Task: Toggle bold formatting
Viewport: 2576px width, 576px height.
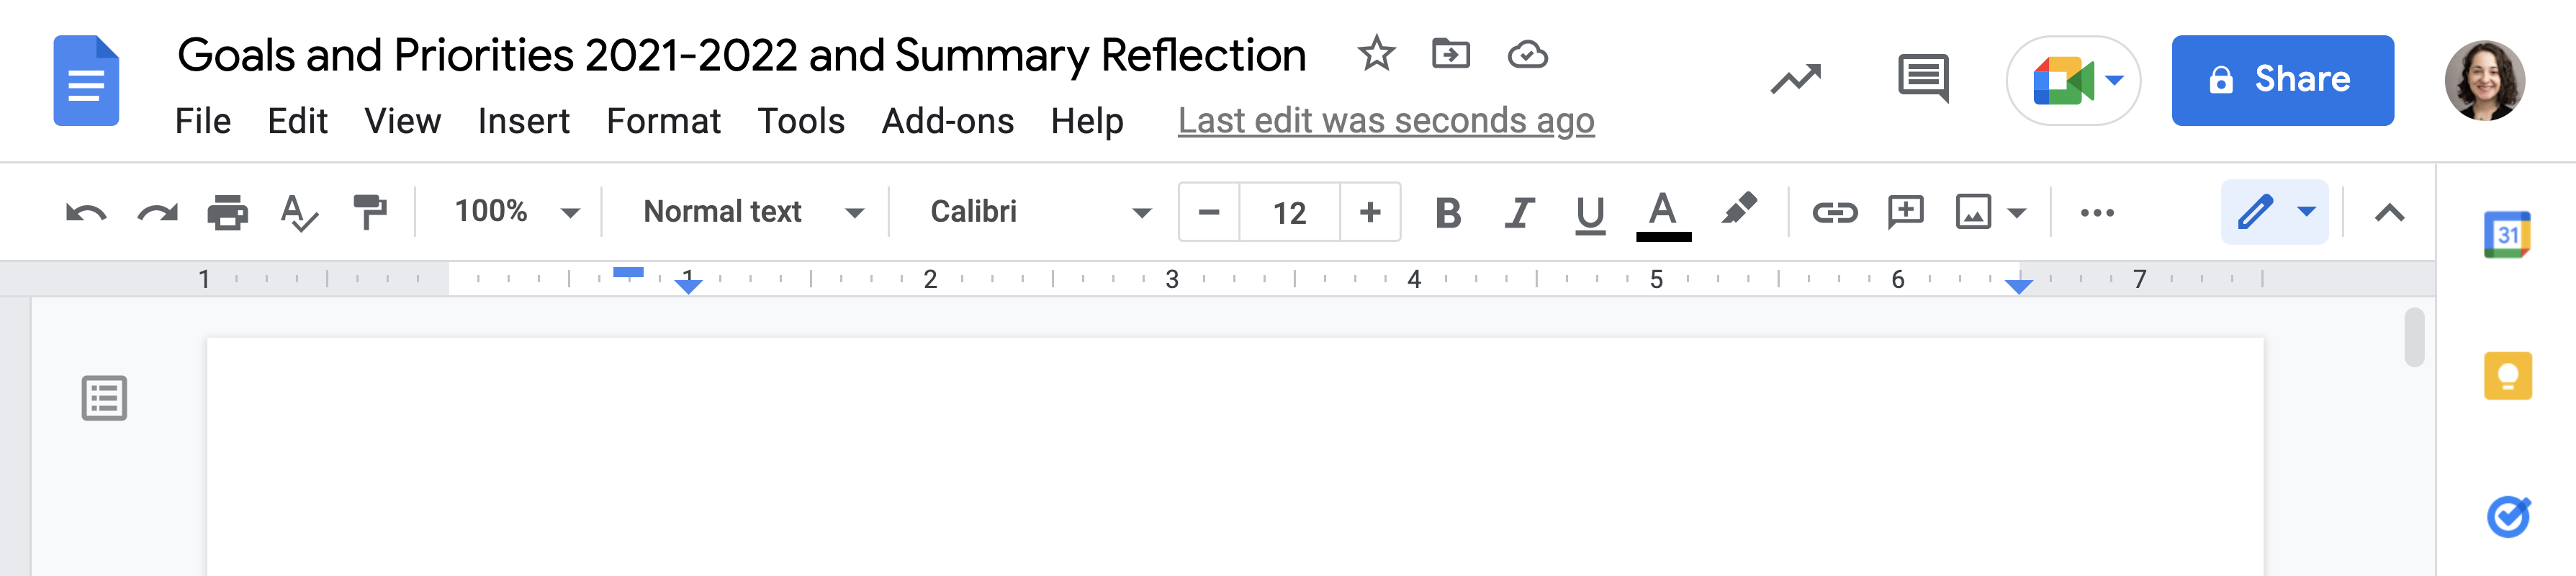Action: (x=1449, y=211)
